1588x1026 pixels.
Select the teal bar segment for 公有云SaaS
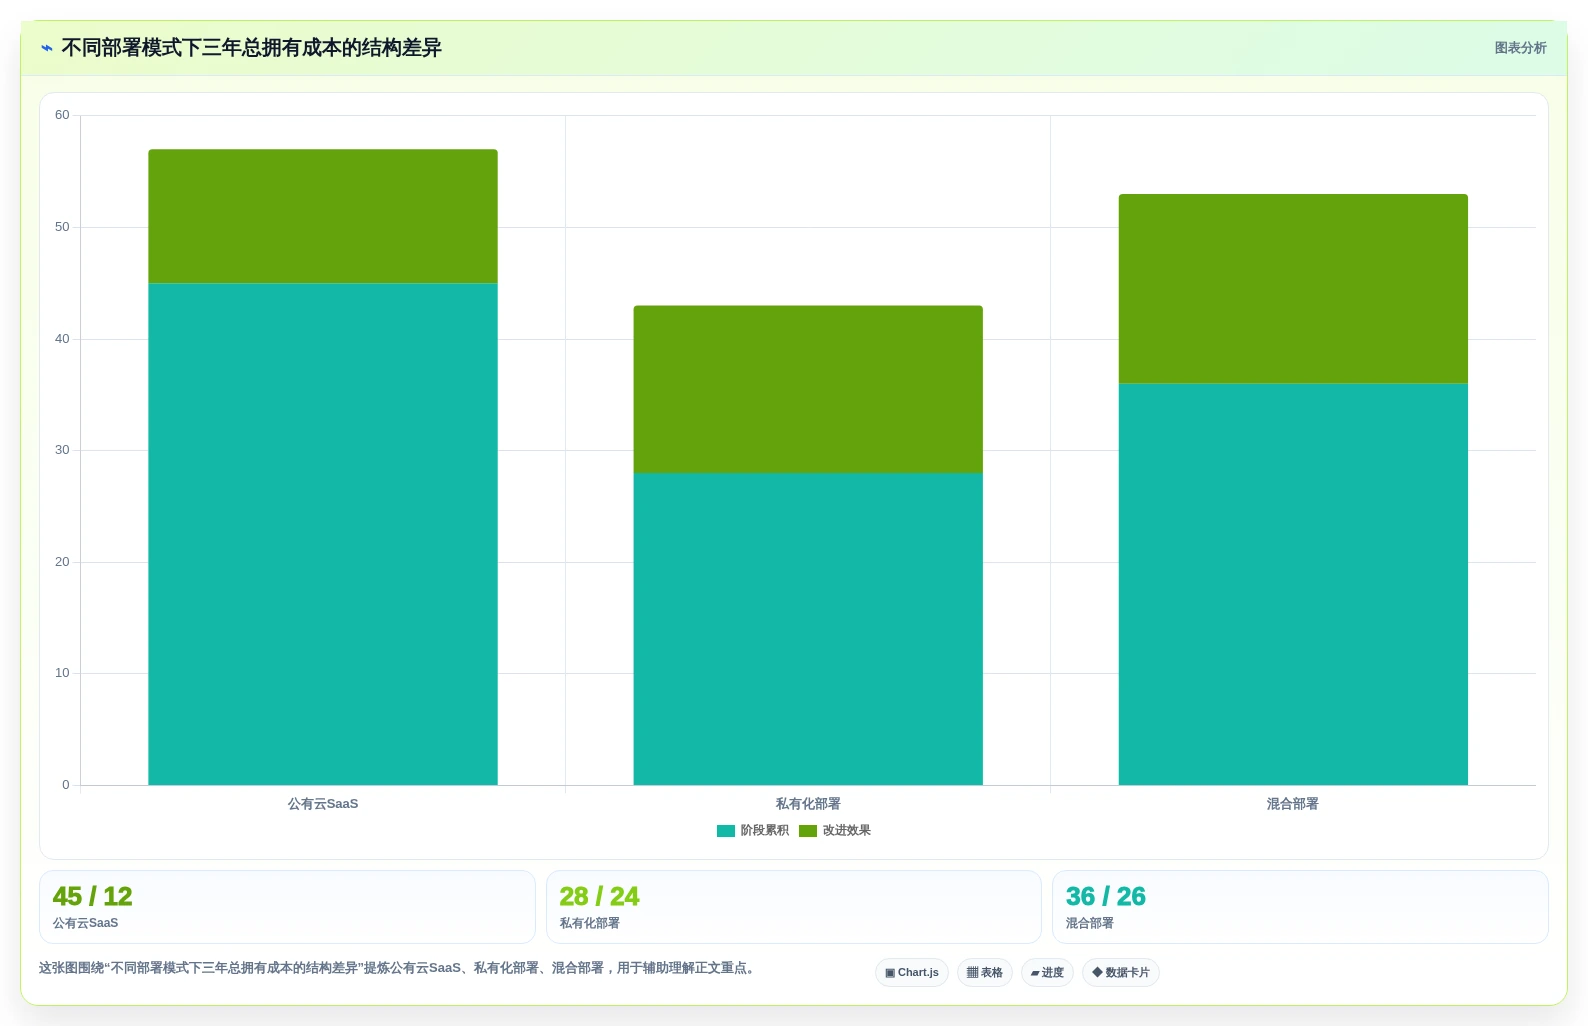[x=323, y=534]
